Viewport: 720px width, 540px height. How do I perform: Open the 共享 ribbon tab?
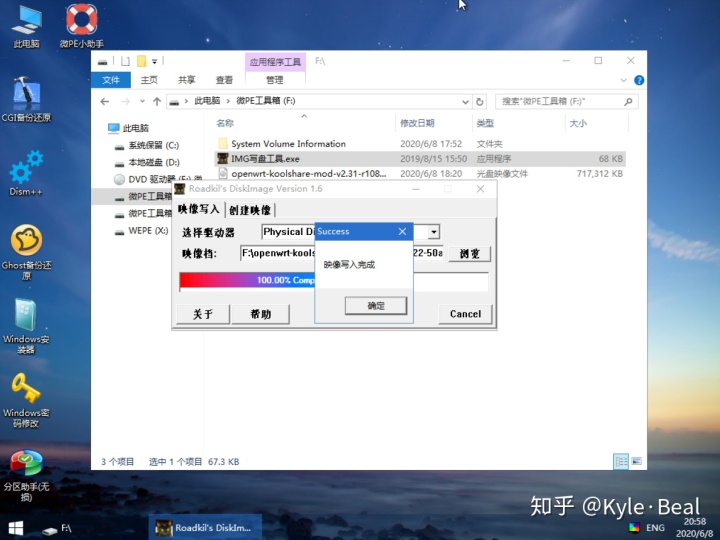186,80
